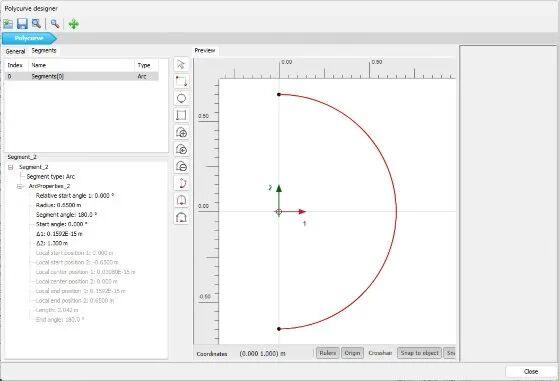
Task: Open the Segments tab
Action: [x=44, y=51]
